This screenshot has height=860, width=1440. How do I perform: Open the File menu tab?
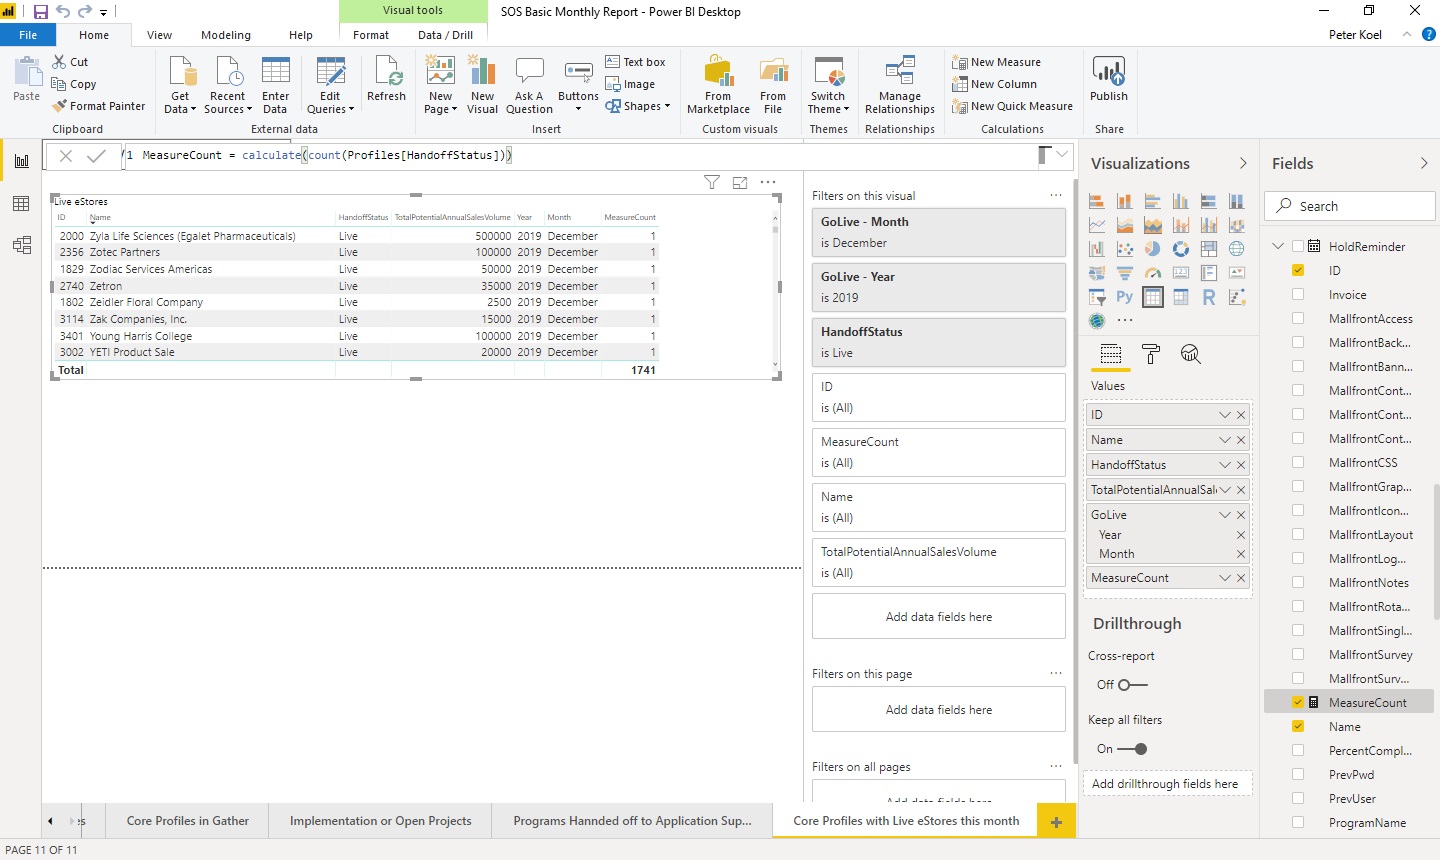click(28, 35)
